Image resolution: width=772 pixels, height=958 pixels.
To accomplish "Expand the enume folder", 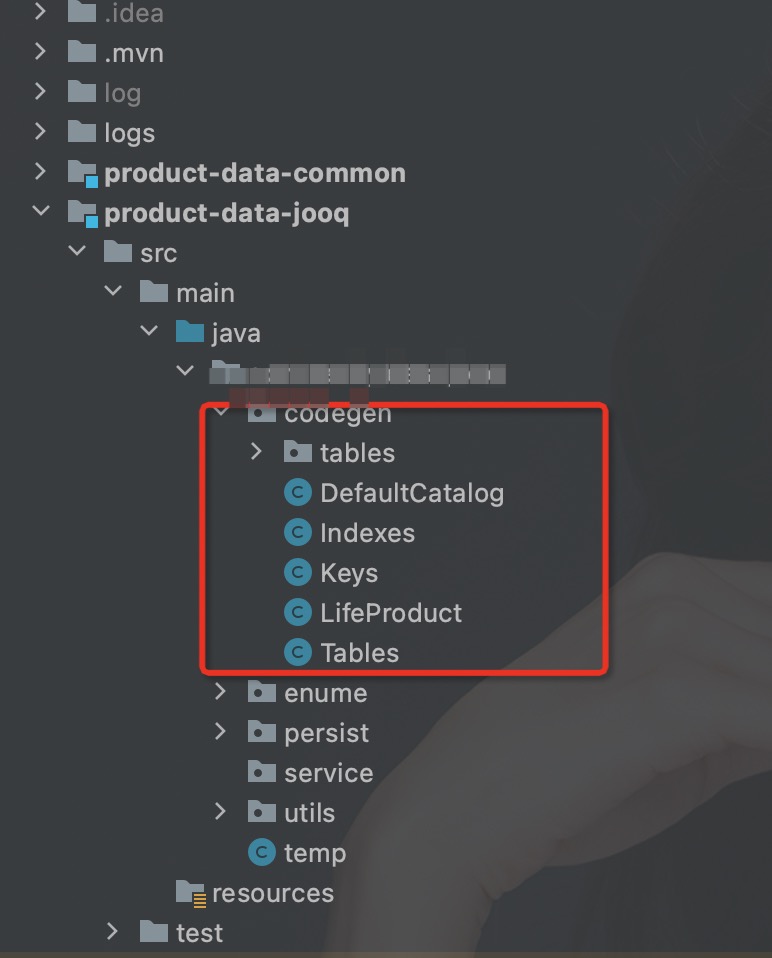I will click(x=221, y=692).
